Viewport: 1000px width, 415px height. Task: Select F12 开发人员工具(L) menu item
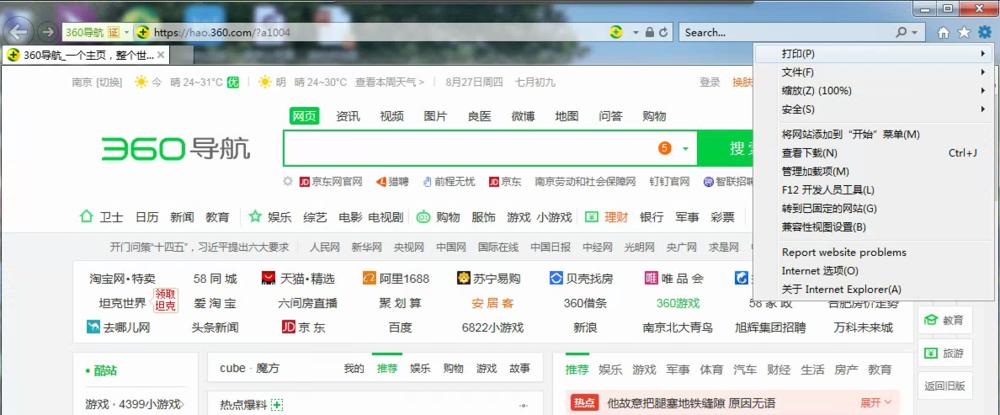click(x=873, y=190)
